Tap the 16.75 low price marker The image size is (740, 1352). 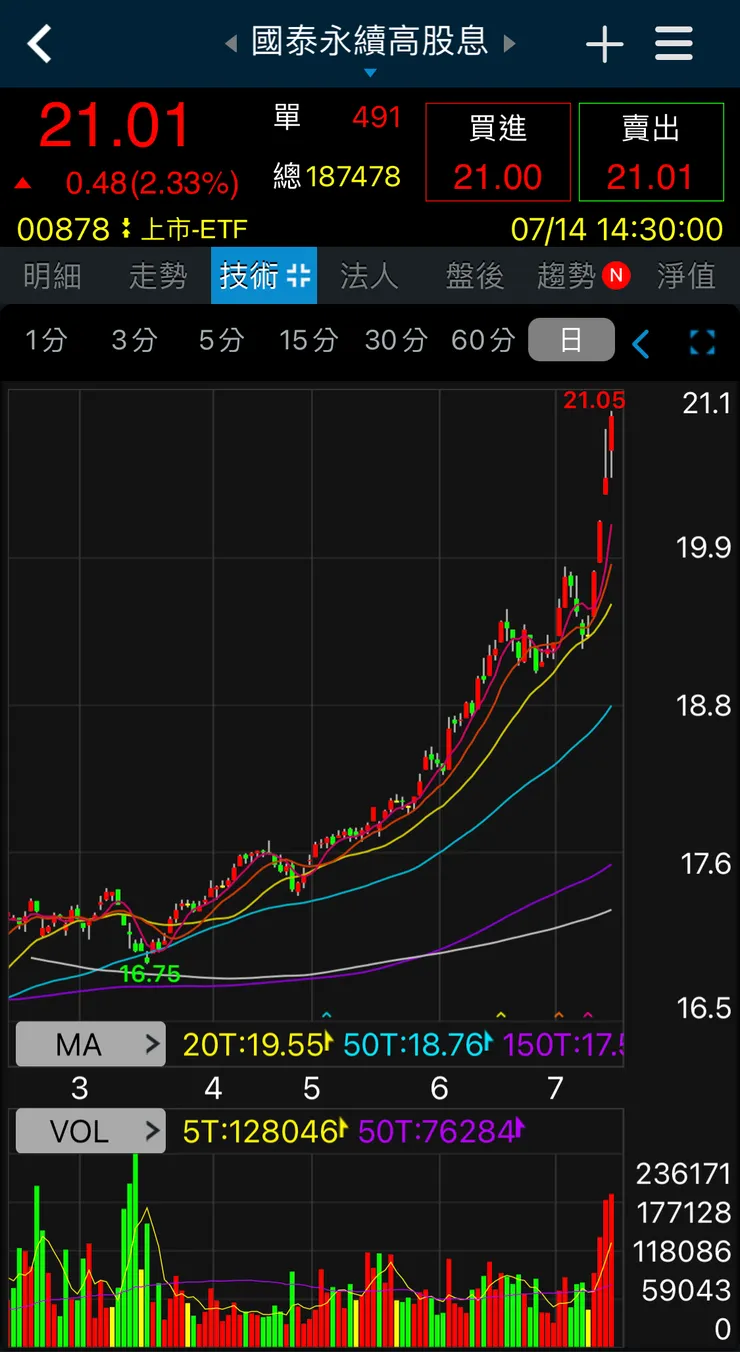pyautogui.click(x=150, y=973)
